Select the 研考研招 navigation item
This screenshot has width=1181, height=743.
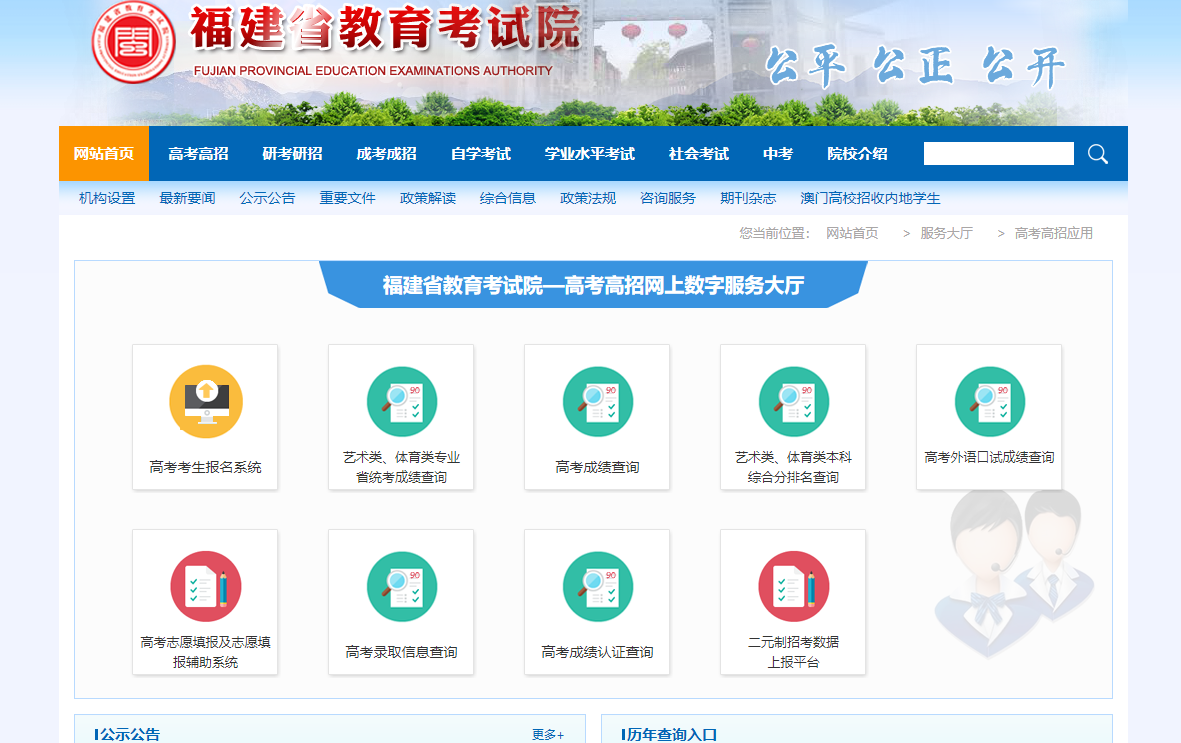point(292,154)
